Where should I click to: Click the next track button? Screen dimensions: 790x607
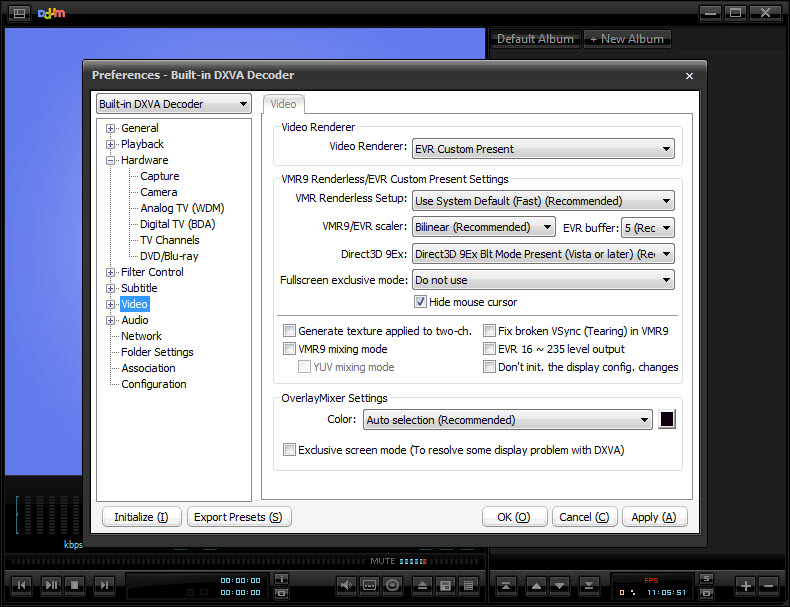(104, 585)
